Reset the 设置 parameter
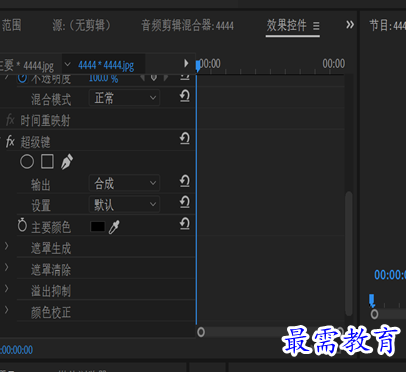 click(x=185, y=202)
